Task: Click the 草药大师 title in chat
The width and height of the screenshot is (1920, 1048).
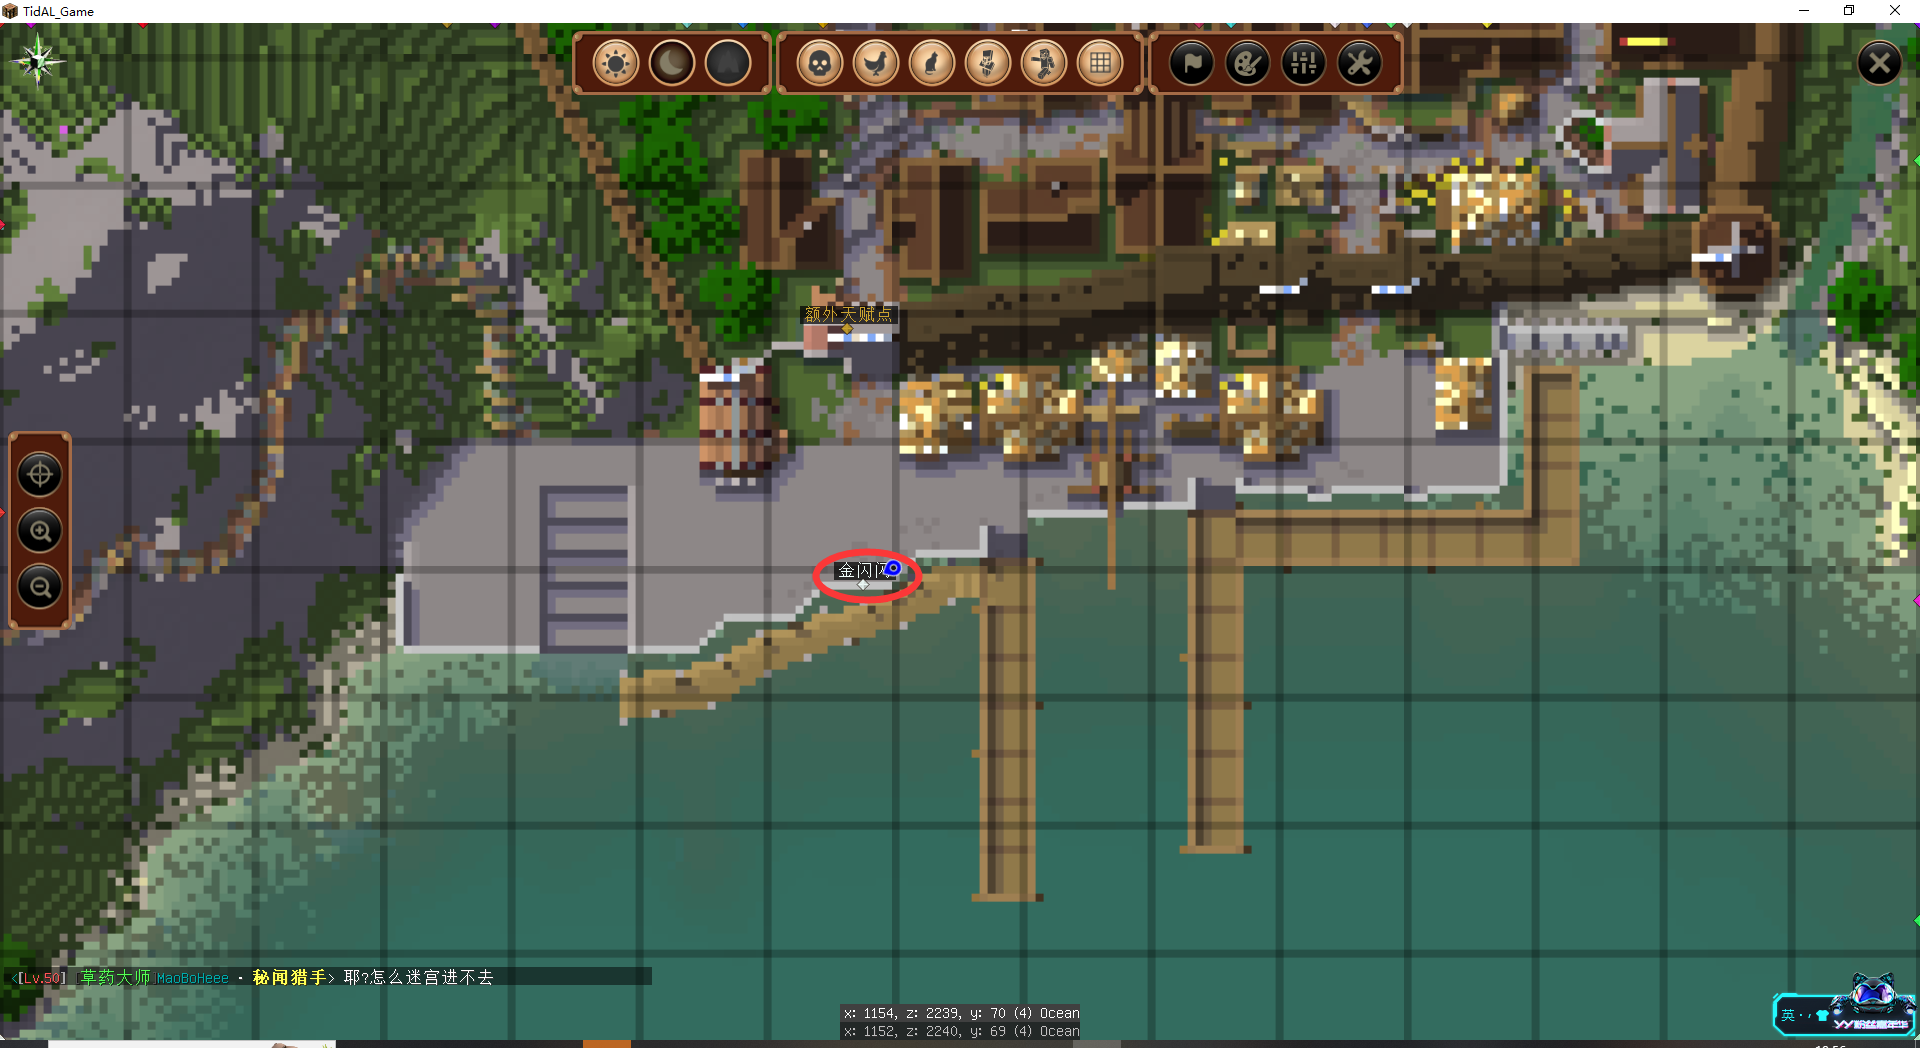Action: pyautogui.click(x=115, y=977)
